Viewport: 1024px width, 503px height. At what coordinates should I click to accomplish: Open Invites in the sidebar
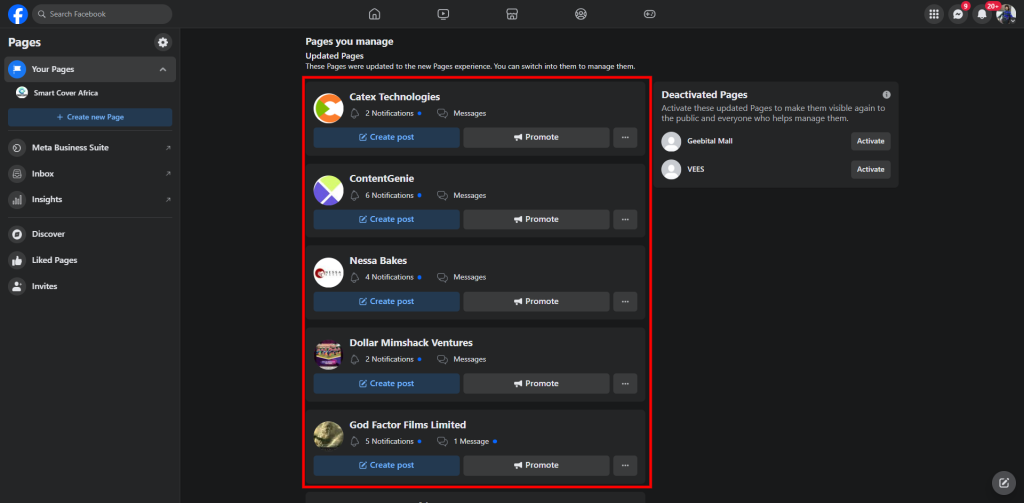[x=90, y=286]
